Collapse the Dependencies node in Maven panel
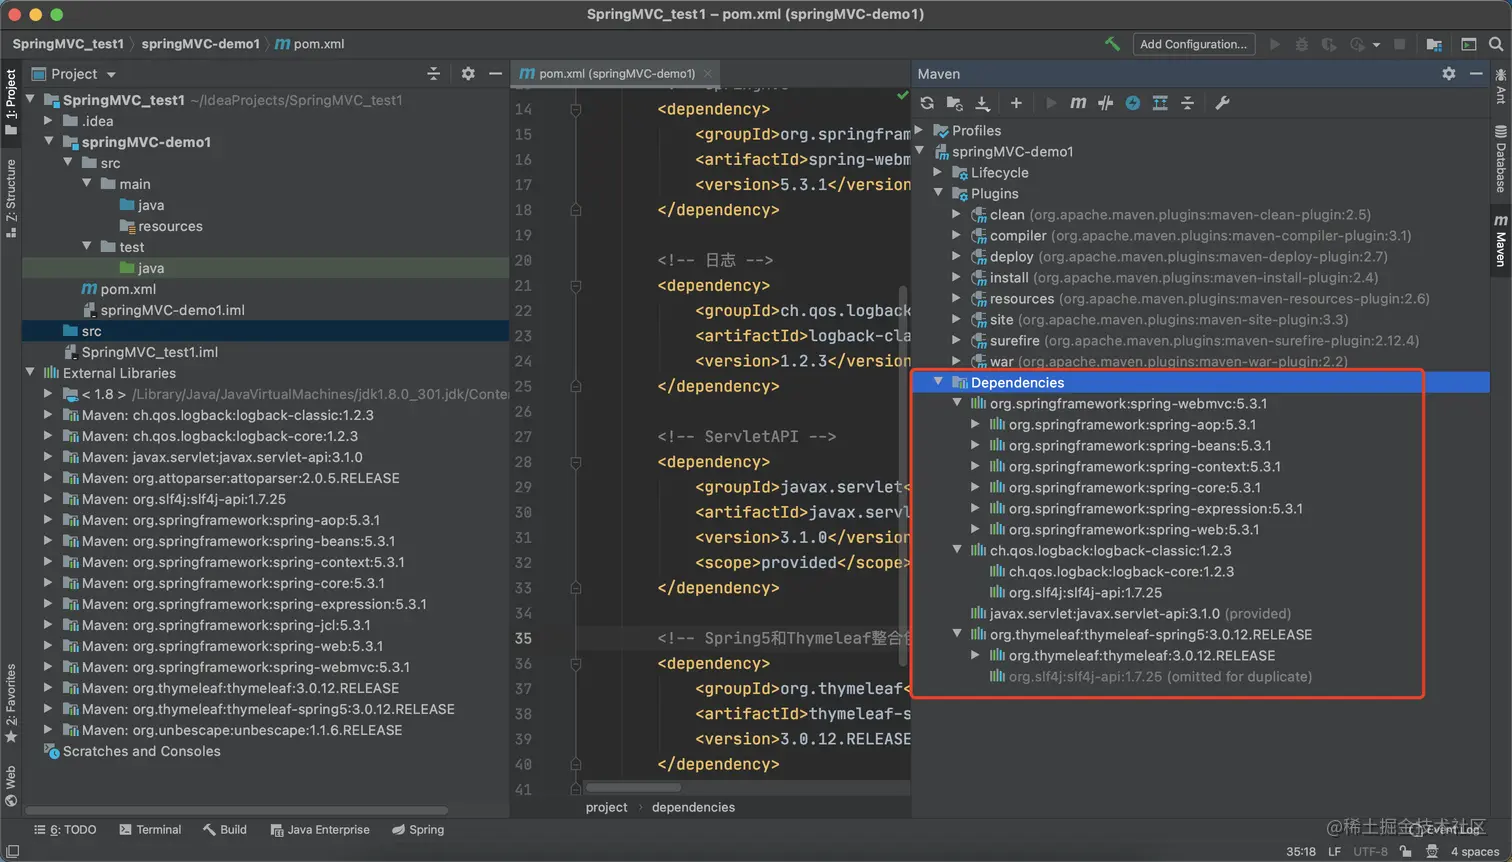This screenshot has width=1512, height=862. coord(938,382)
